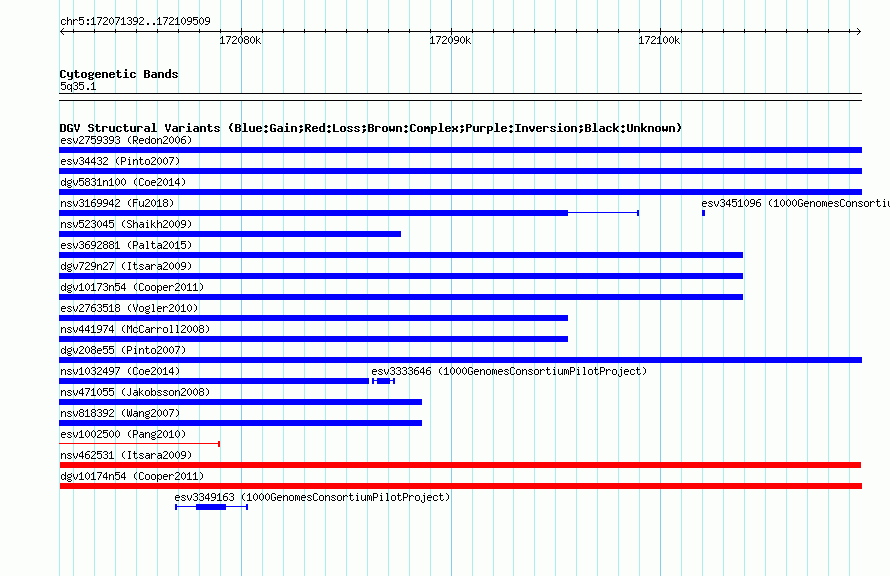Select the nsv471055 blue gain bar
Image resolution: width=890 pixels, height=576 pixels.
coord(241,402)
